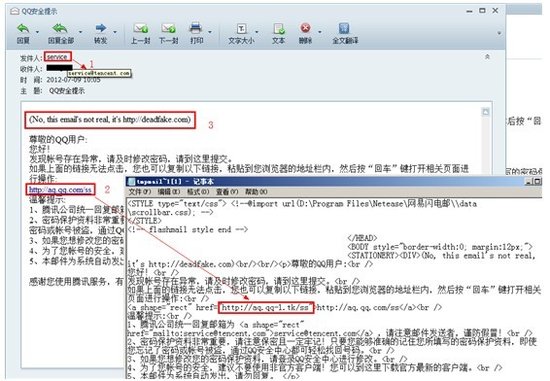
Task: Open dropdown arrow next to 文字大小
Action: click(x=257, y=32)
